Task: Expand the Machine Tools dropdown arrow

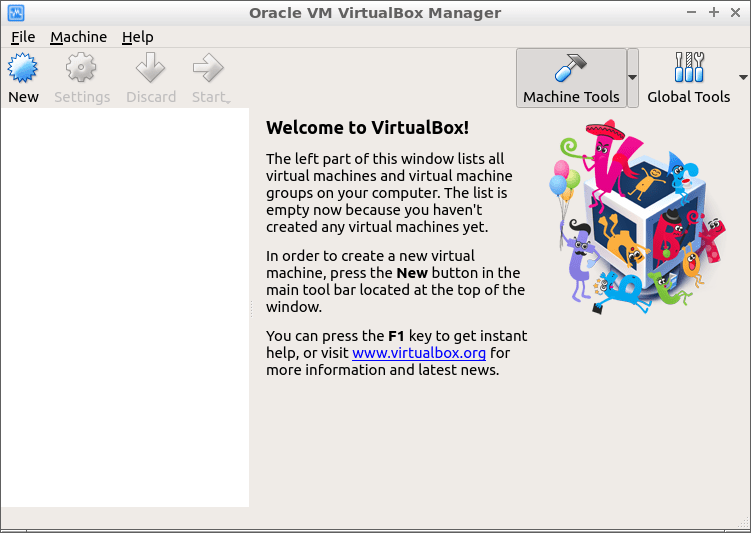Action: [633, 78]
